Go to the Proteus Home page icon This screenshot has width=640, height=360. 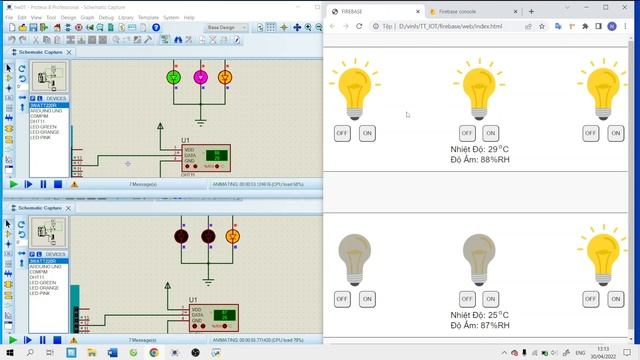(x=57, y=27)
